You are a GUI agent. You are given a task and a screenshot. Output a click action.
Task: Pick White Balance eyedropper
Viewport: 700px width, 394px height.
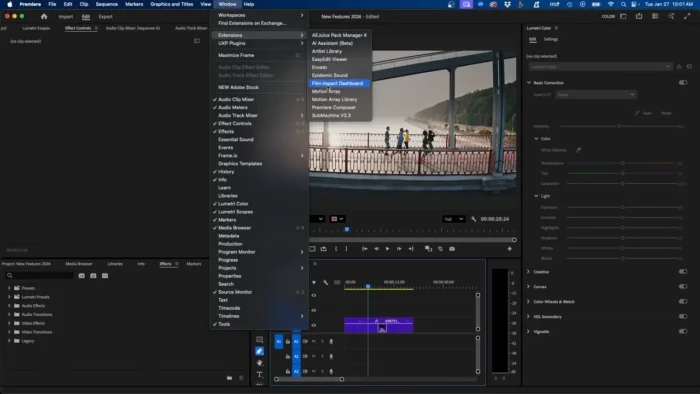(578, 150)
